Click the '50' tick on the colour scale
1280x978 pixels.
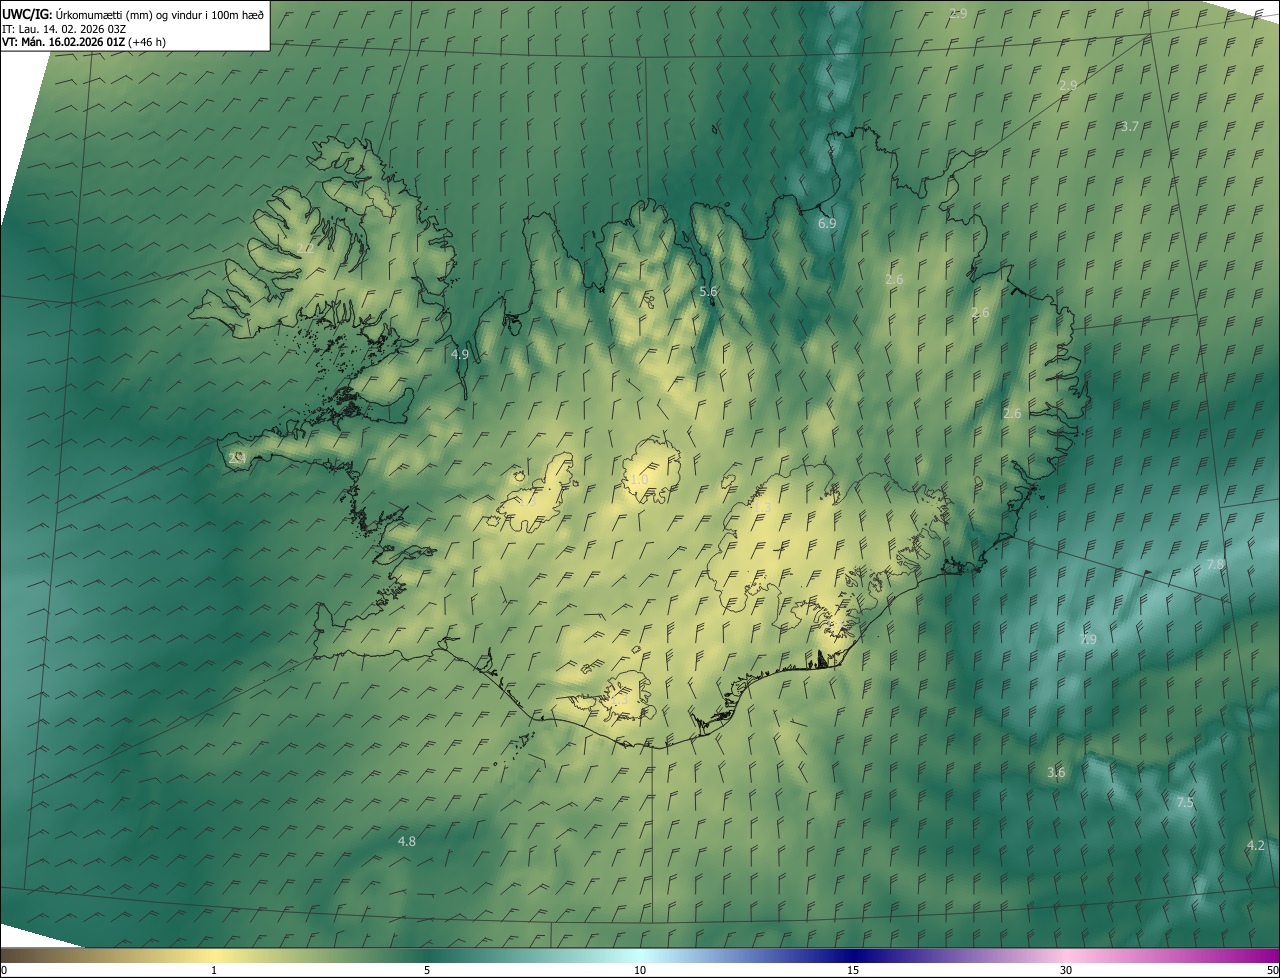coord(1271,970)
